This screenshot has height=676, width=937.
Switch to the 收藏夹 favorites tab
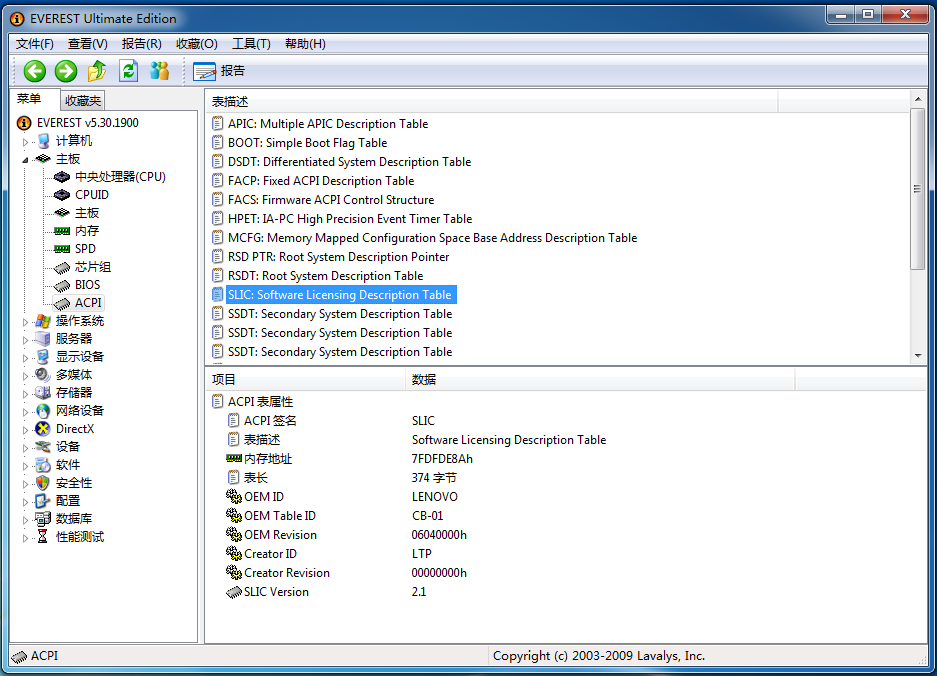82,100
